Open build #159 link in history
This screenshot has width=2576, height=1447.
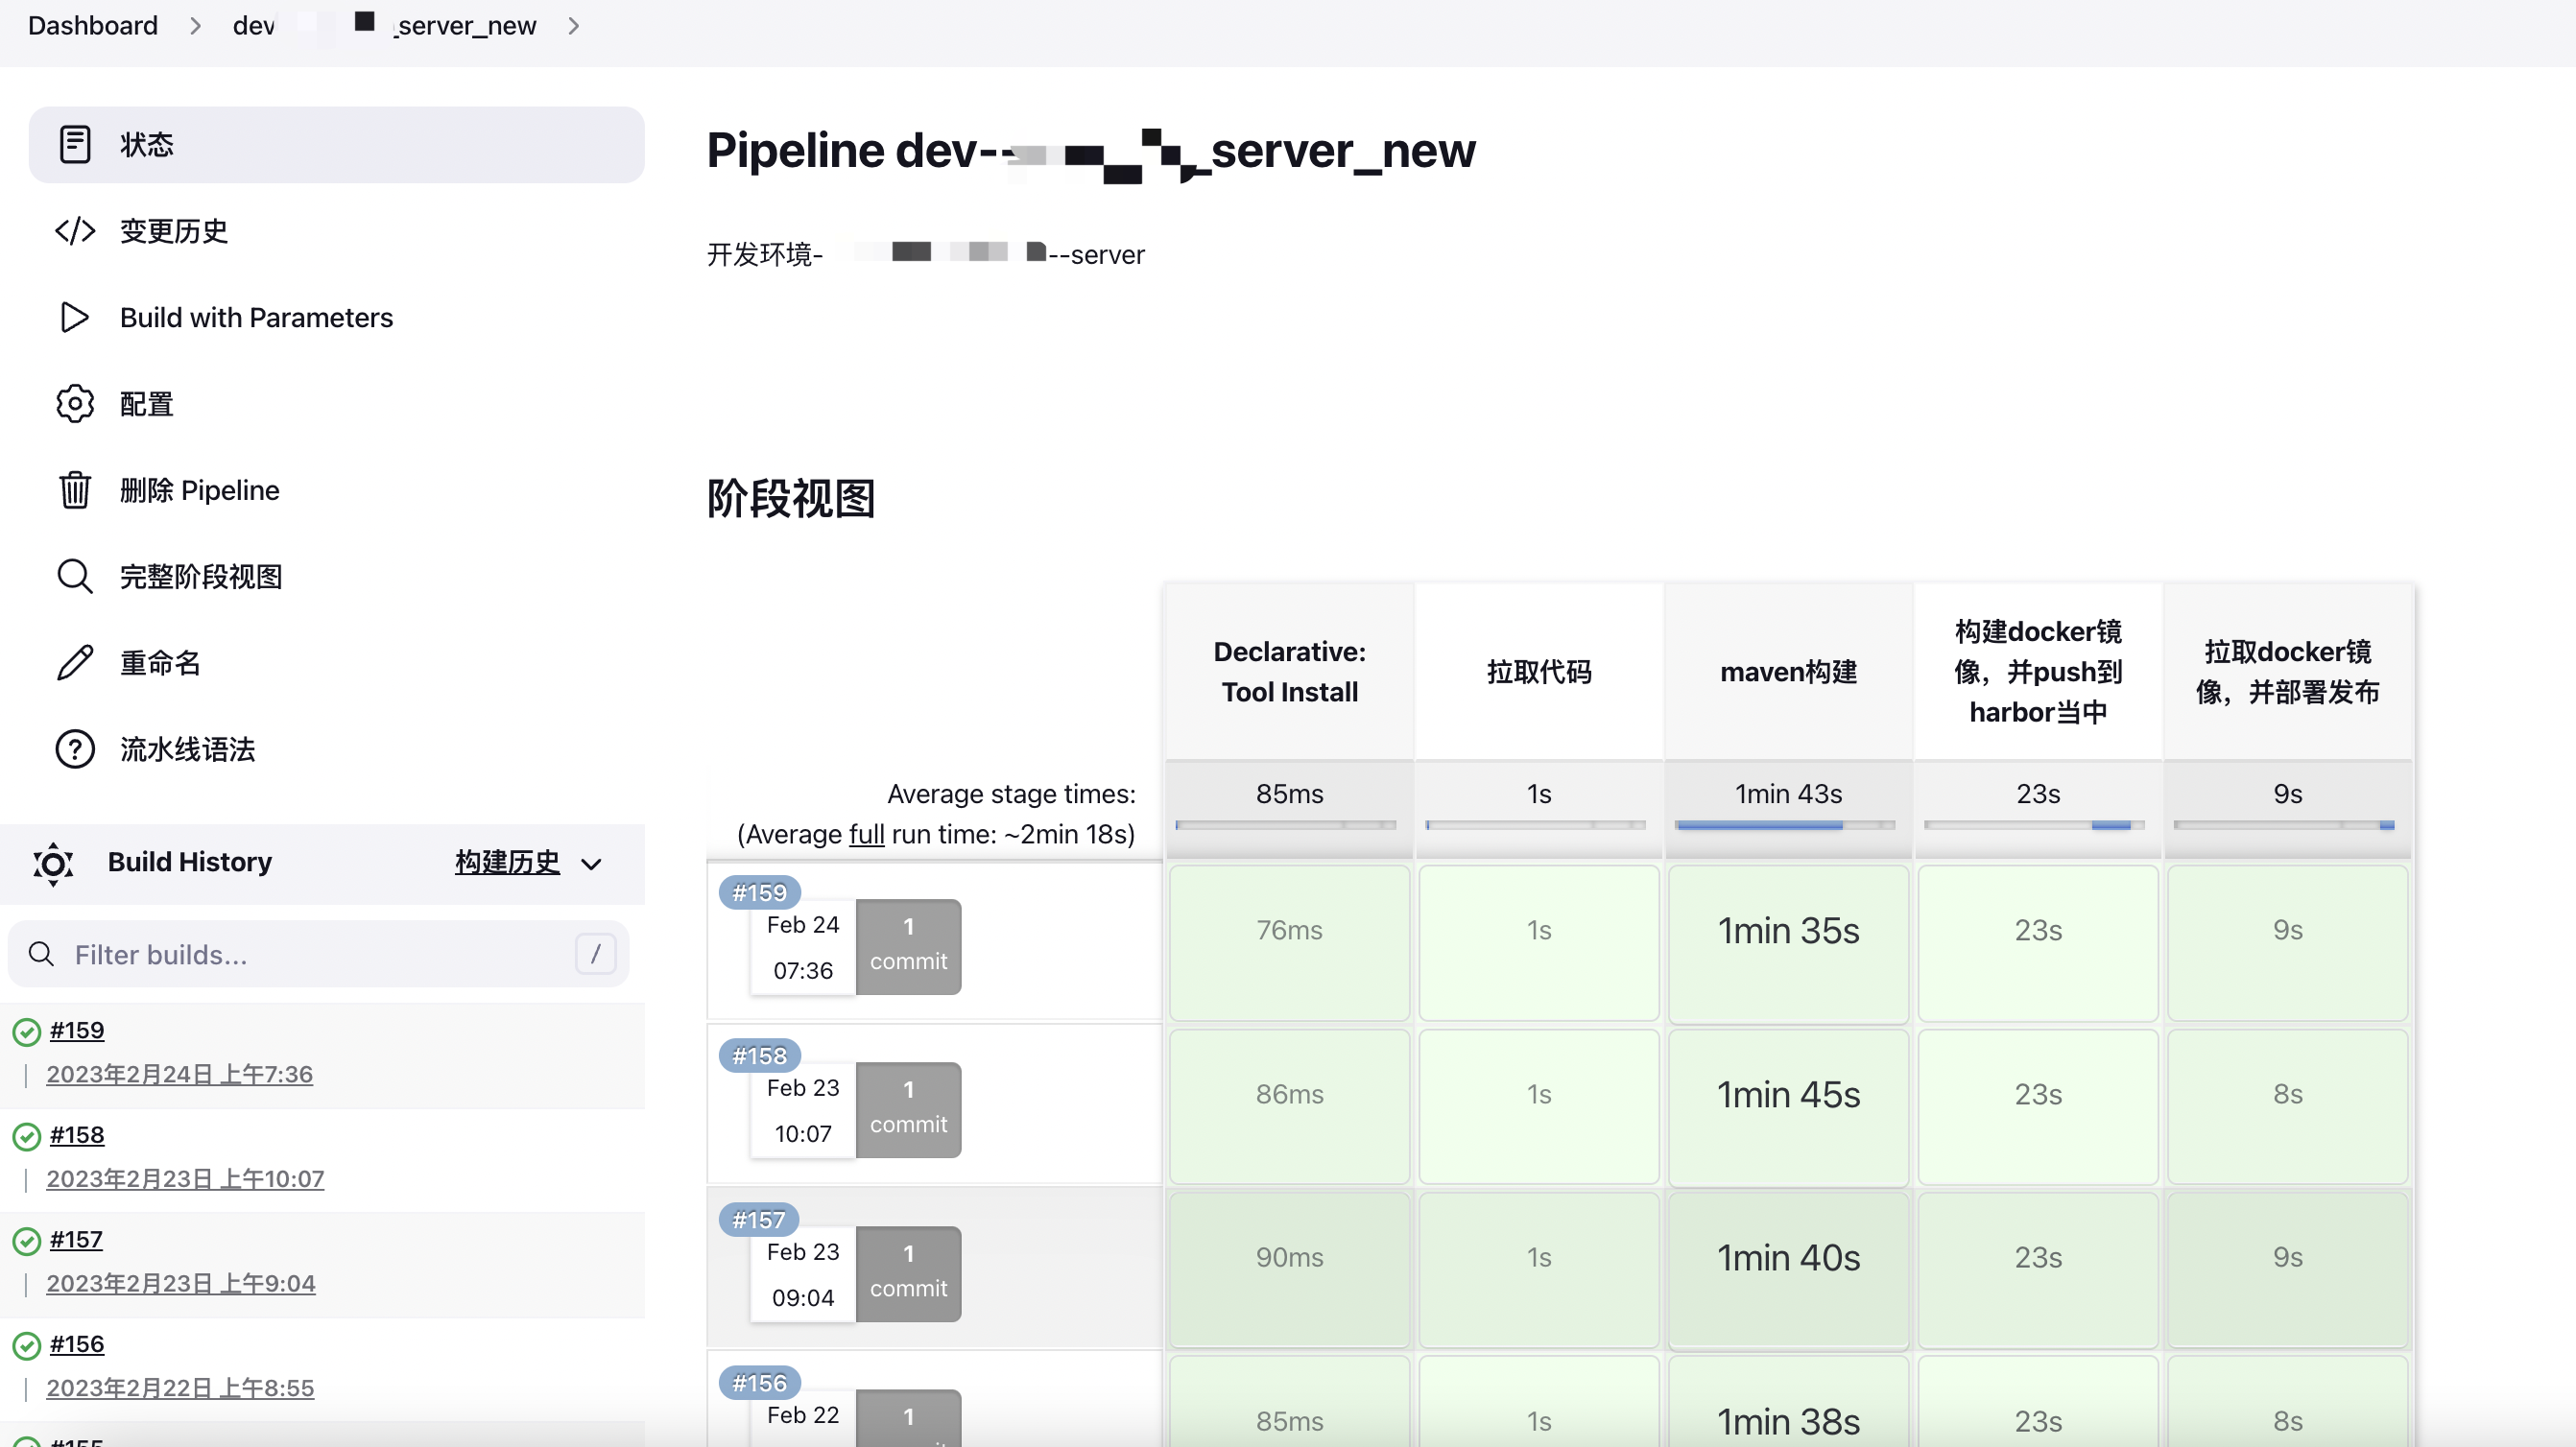coord(77,1030)
